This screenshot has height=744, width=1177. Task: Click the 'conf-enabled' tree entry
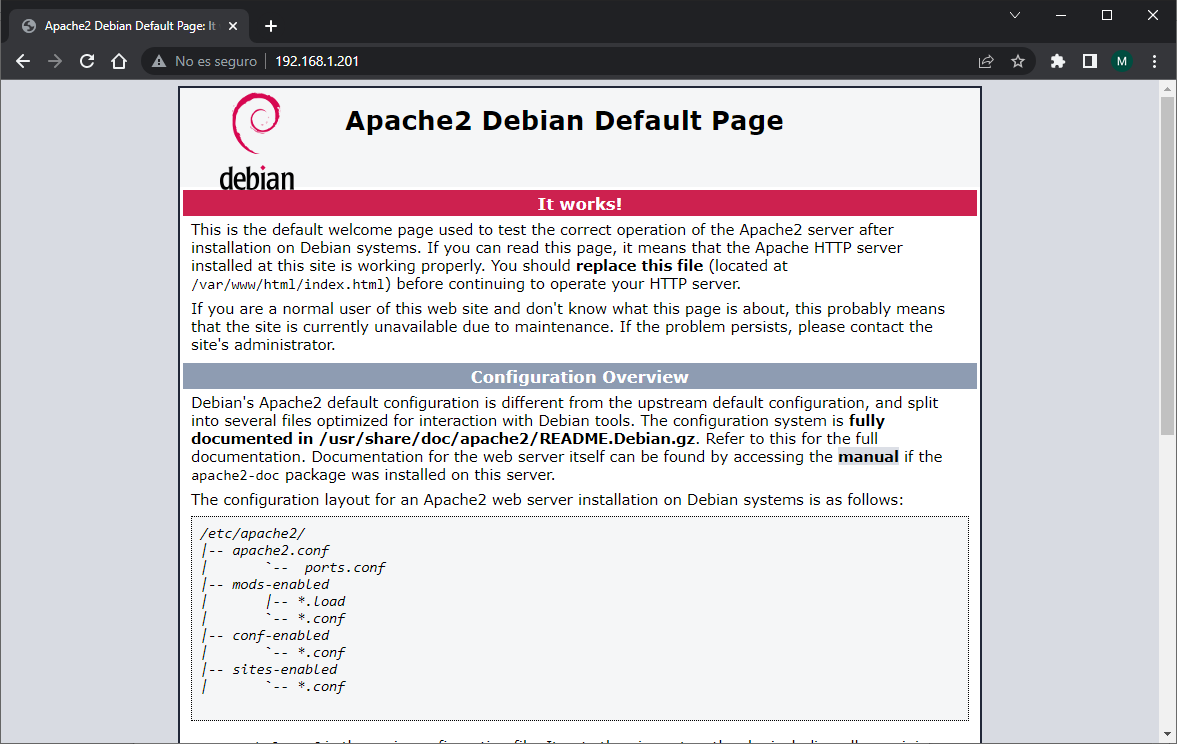pos(281,635)
